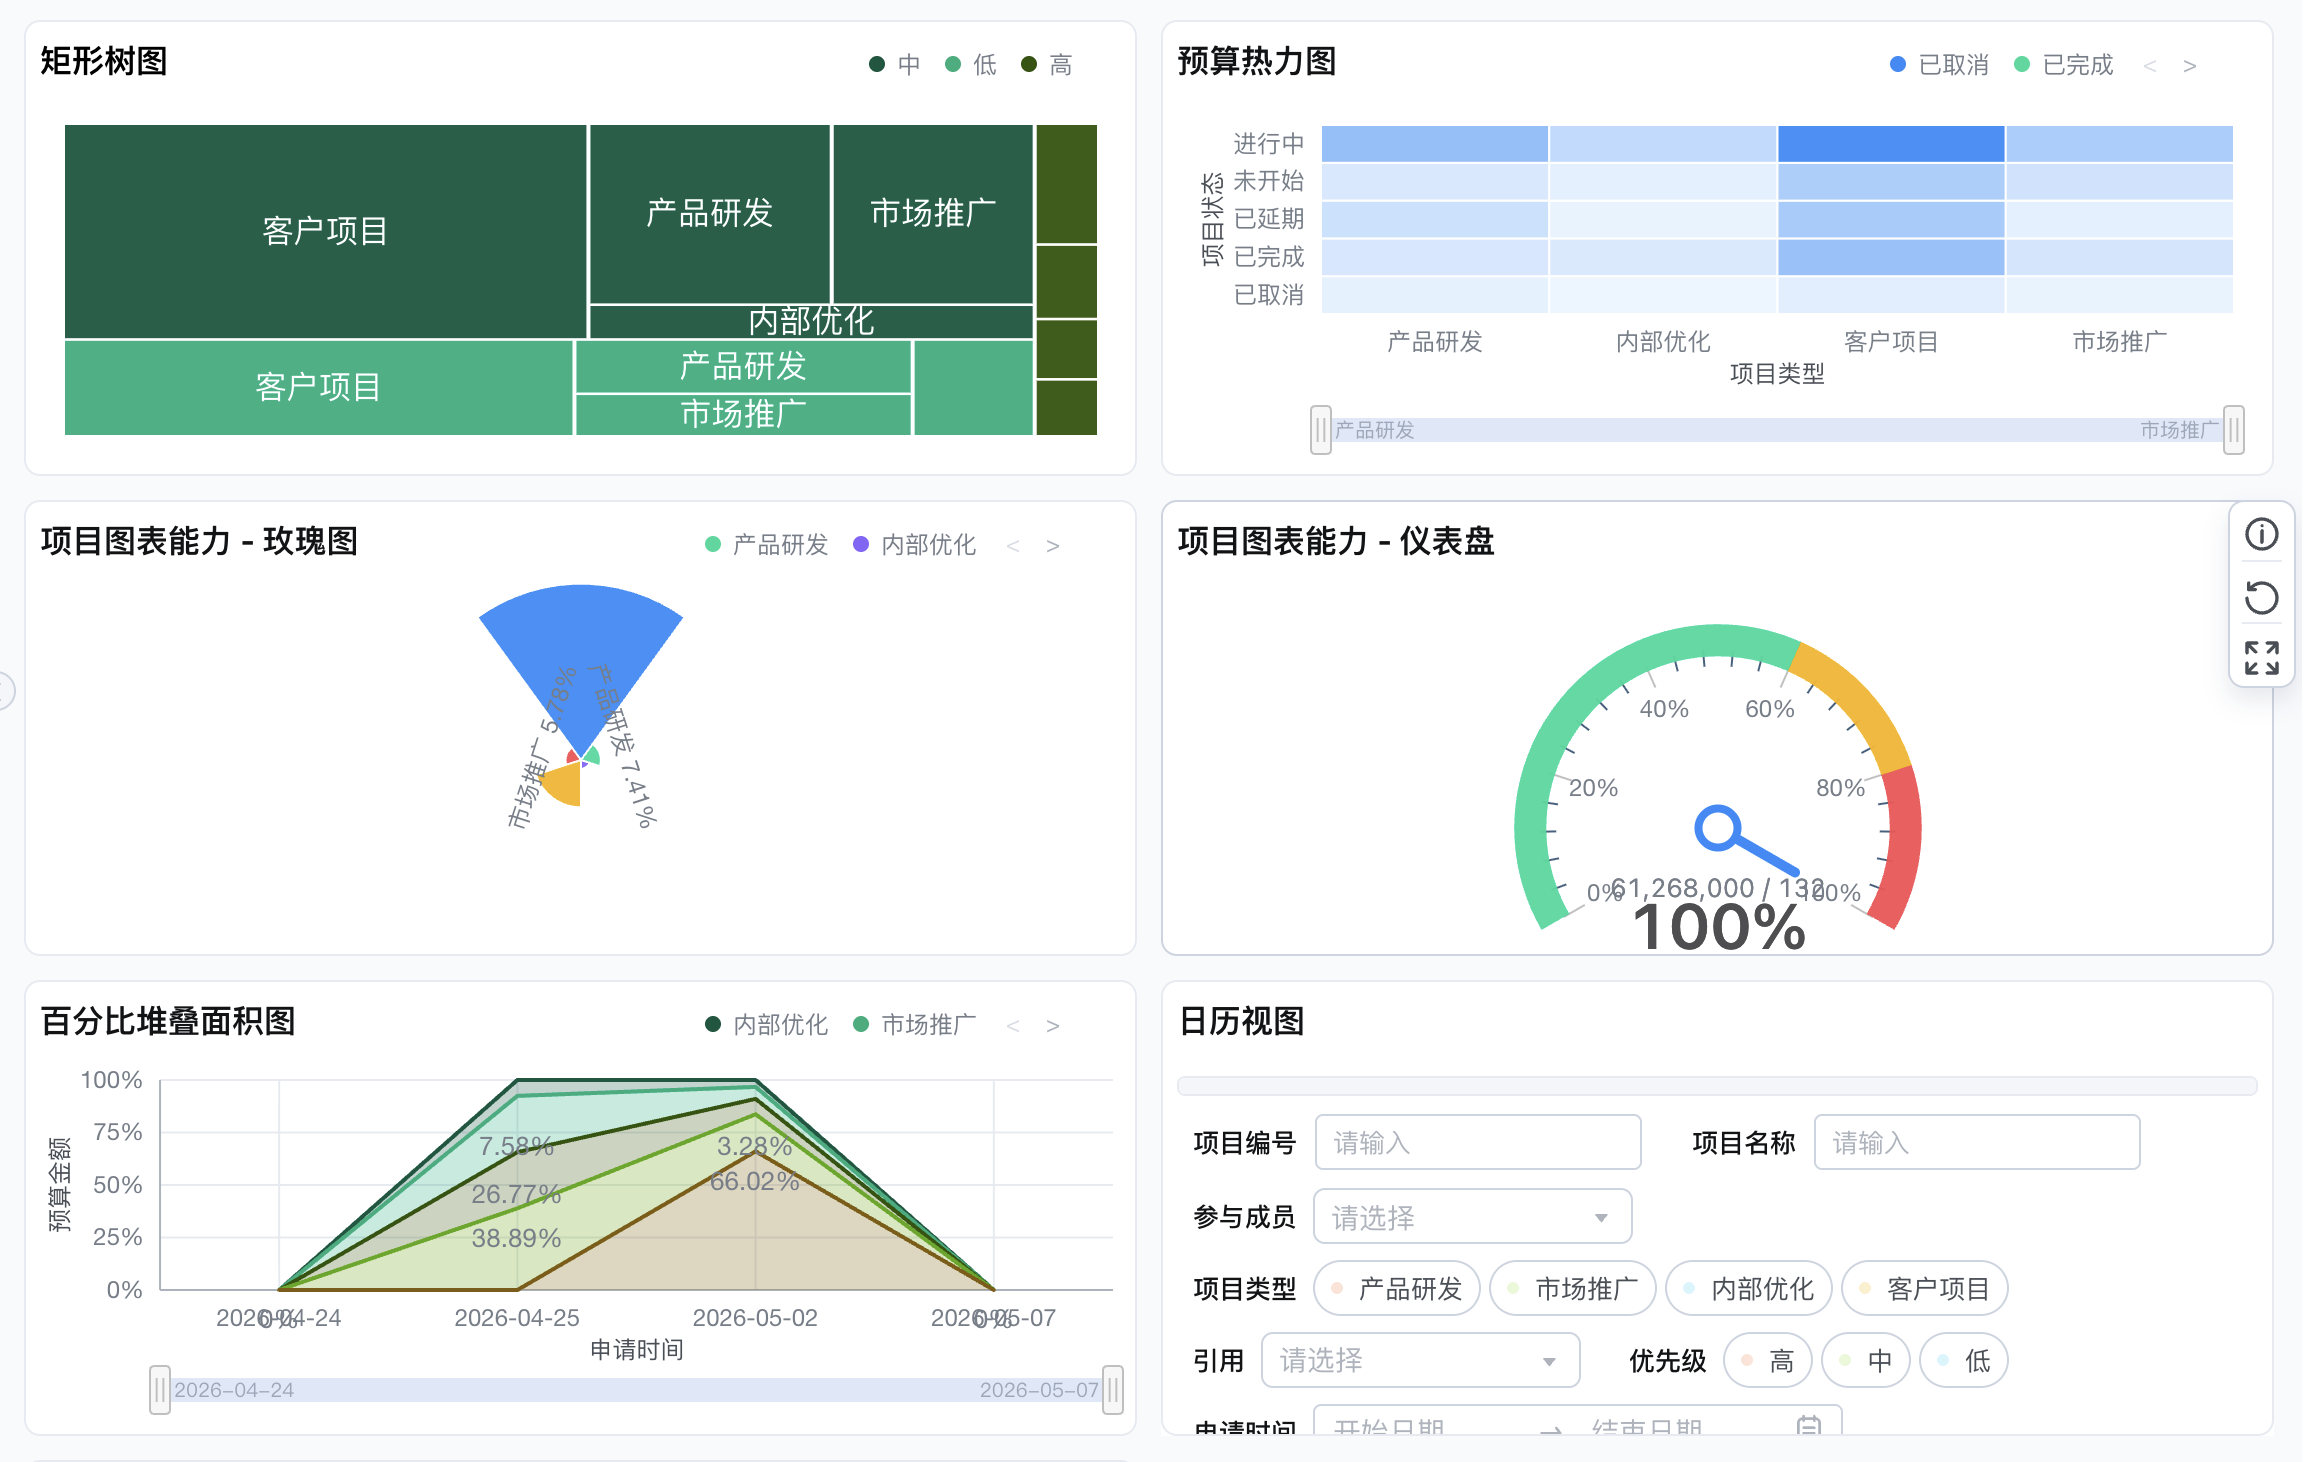Click the dark 市场推广 treemap block
This screenshot has width=2304, height=1462.
[x=933, y=213]
